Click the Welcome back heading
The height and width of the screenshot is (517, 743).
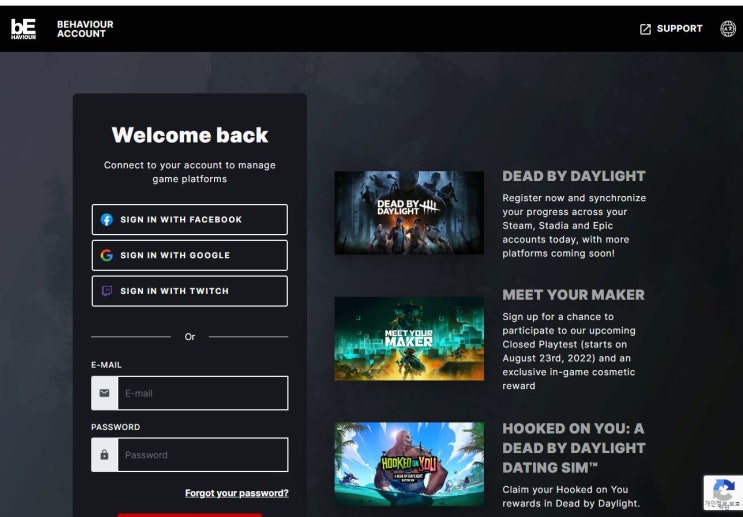click(190, 135)
